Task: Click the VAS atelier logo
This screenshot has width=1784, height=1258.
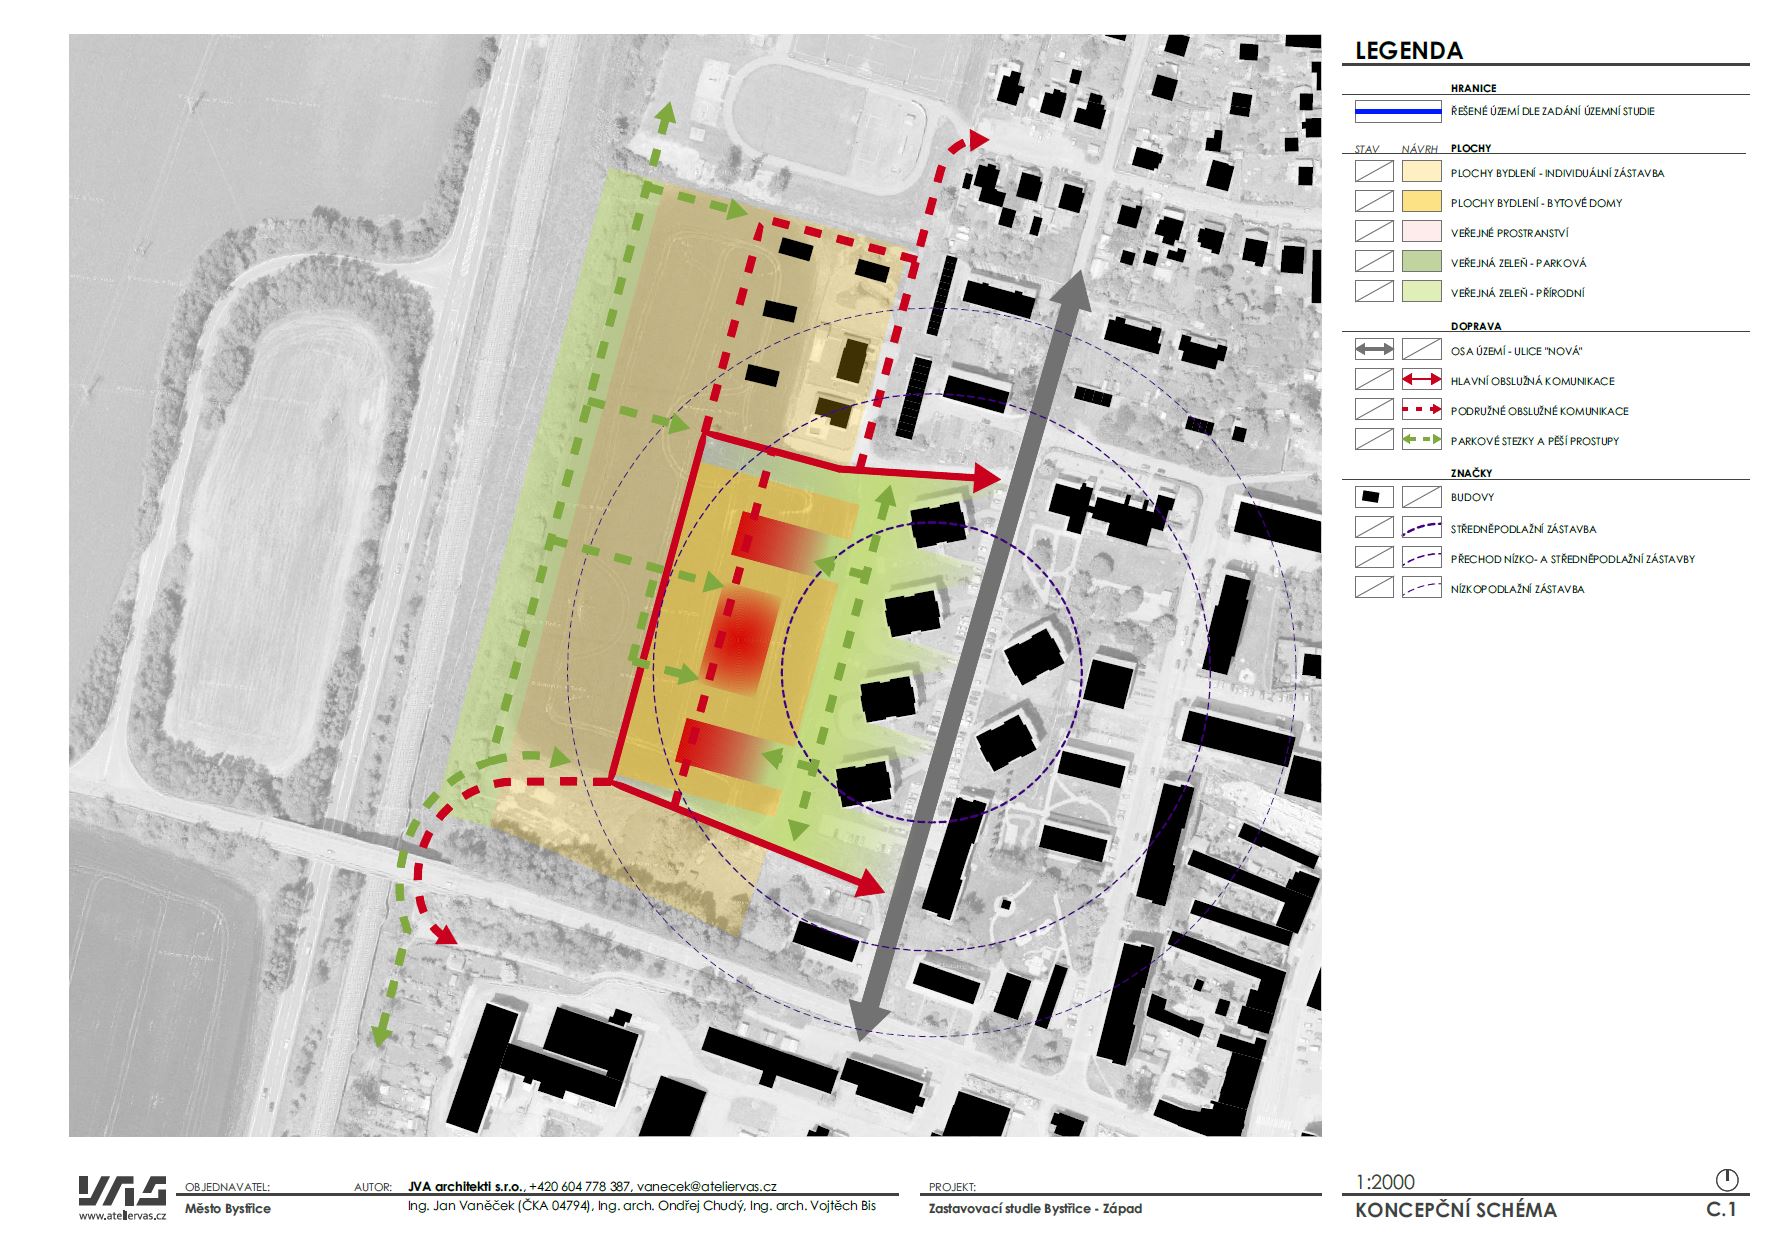Action: [122, 1192]
